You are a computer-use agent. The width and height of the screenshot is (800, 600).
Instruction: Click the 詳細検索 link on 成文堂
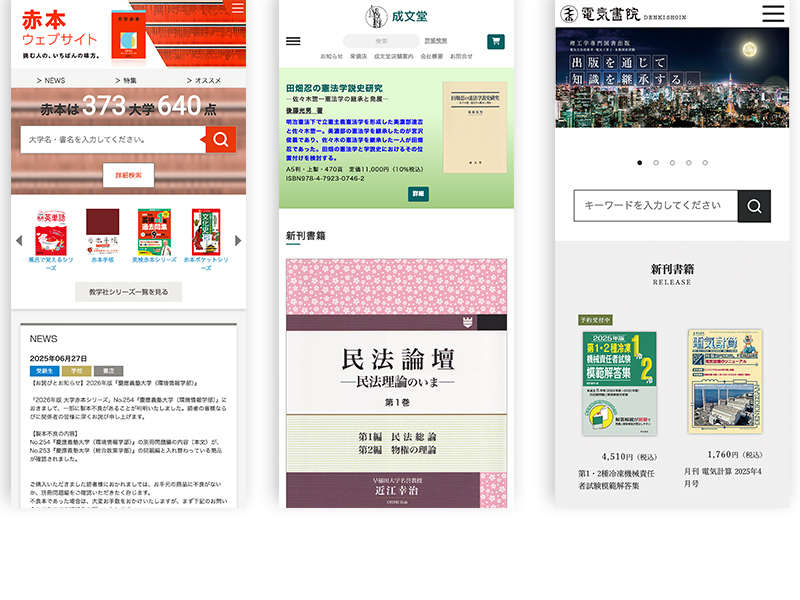pos(436,41)
